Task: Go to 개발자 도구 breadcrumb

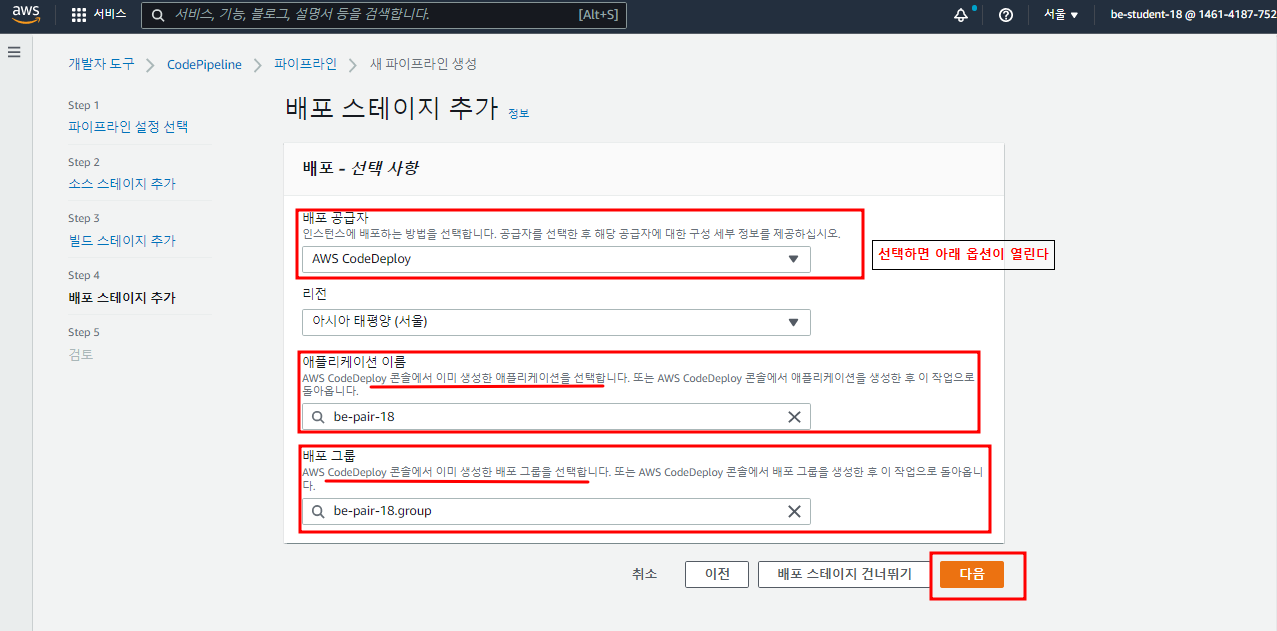Action: pos(101,64)
